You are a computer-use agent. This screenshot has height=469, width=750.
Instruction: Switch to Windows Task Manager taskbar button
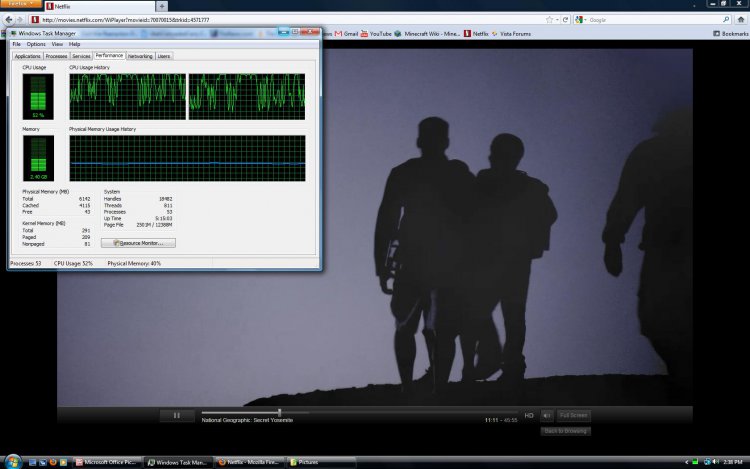177,462
